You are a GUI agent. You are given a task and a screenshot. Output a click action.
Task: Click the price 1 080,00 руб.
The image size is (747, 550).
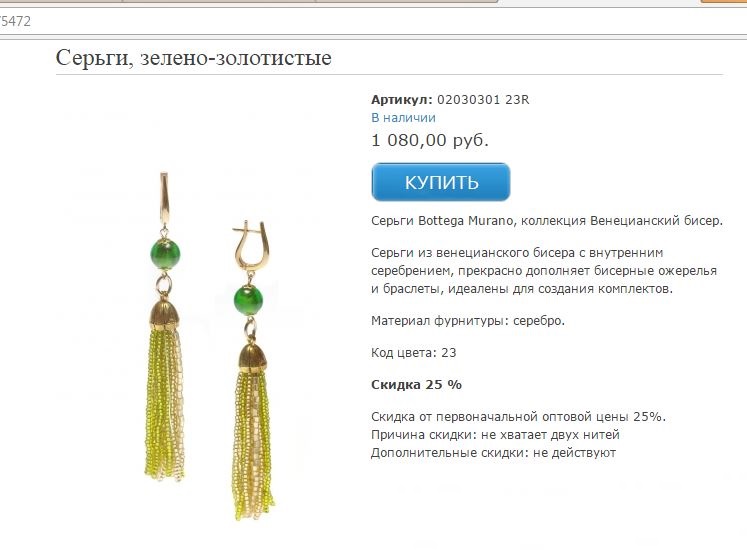430,140
